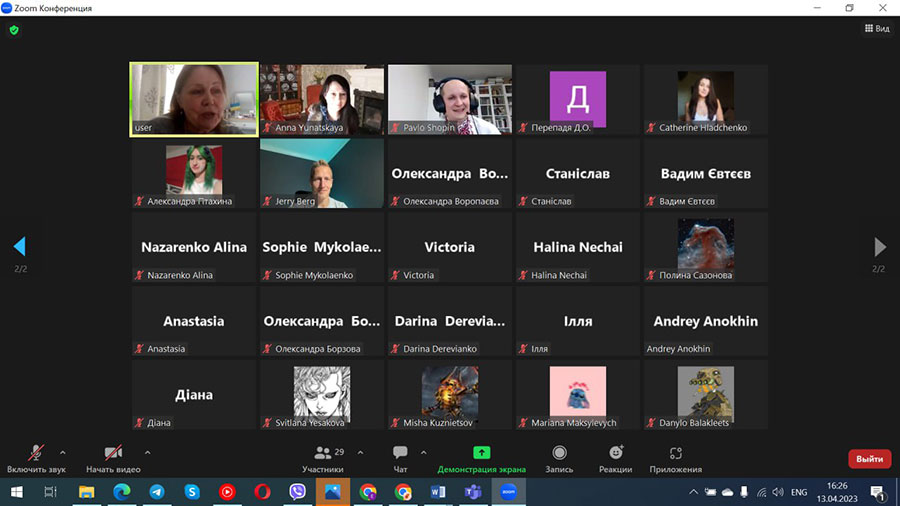Image resolution: width=900 pixels, height=506 pixels.
Task: Expand audio options arrow beside microphone
Action: [x=63, y=452]
